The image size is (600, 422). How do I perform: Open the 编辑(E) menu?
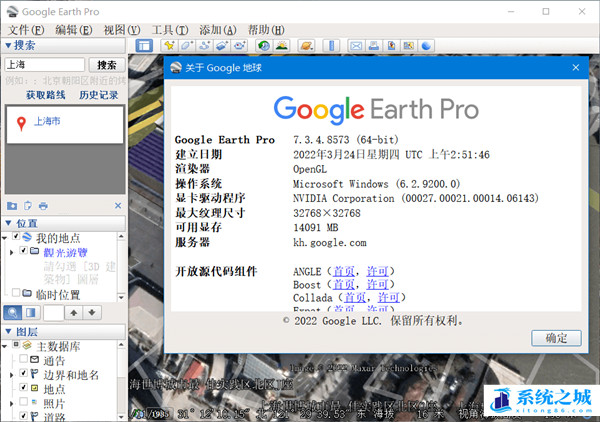pos(74,30)
